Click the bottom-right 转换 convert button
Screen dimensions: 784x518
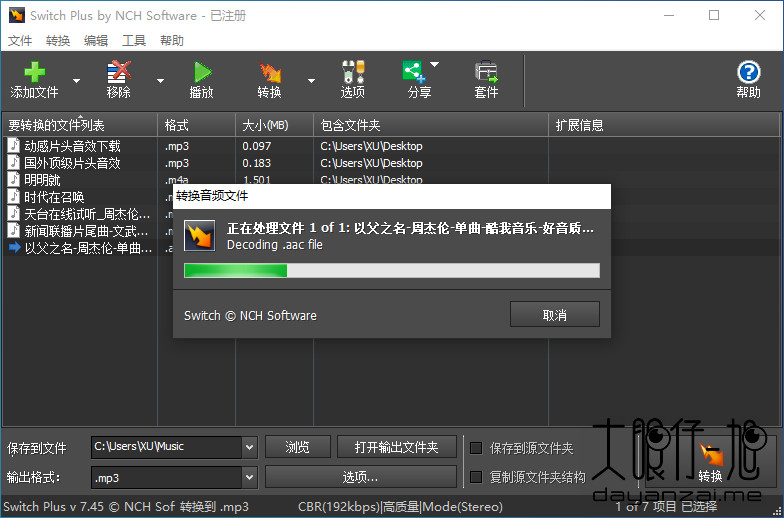click(710, 462)
